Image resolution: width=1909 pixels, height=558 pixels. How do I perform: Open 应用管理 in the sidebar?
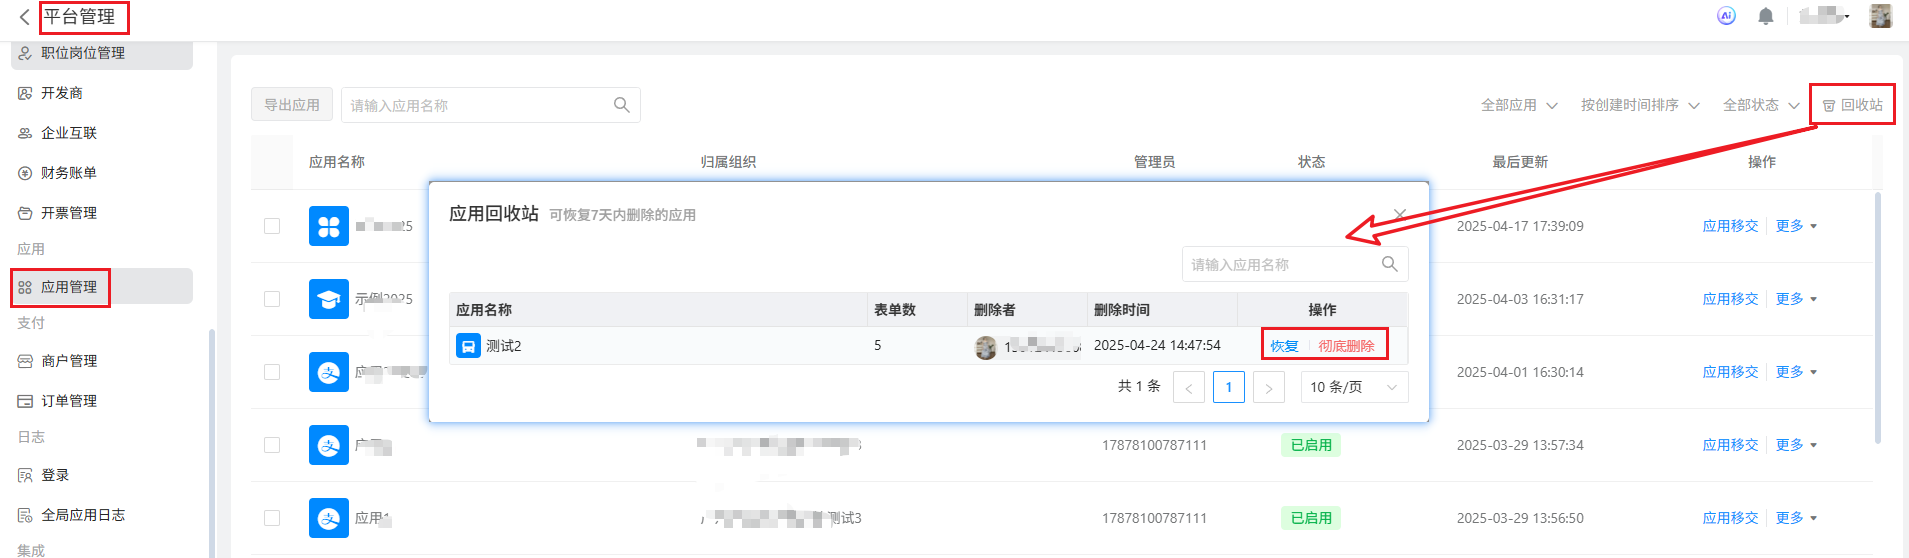69,287
